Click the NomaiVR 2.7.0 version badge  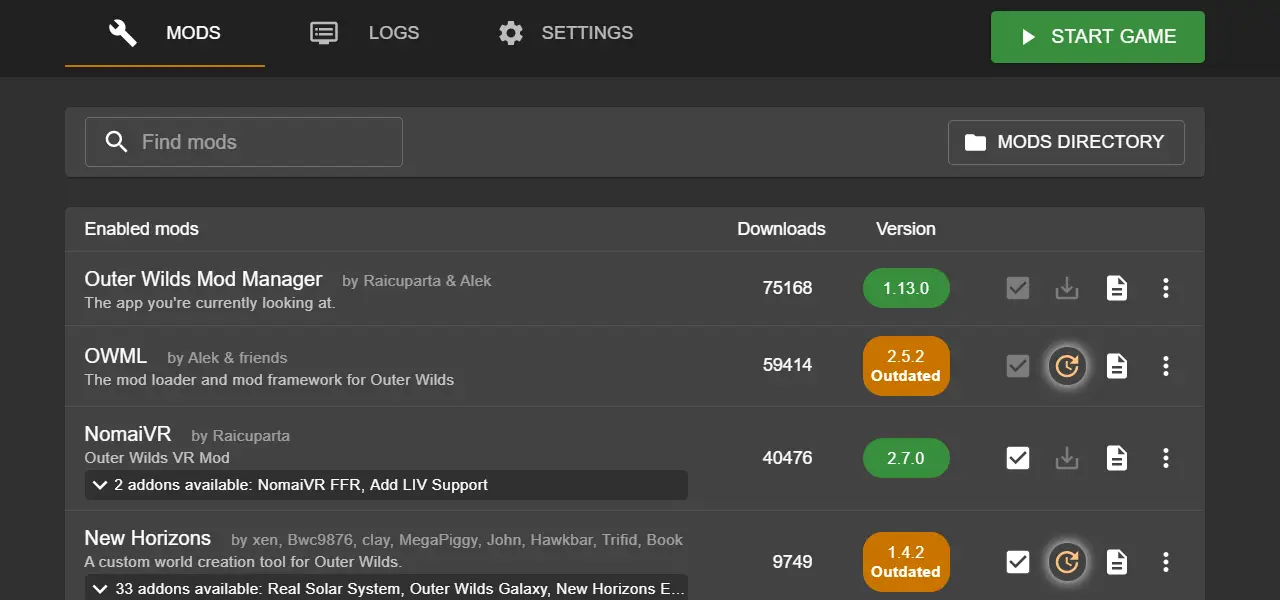point(906,458)
